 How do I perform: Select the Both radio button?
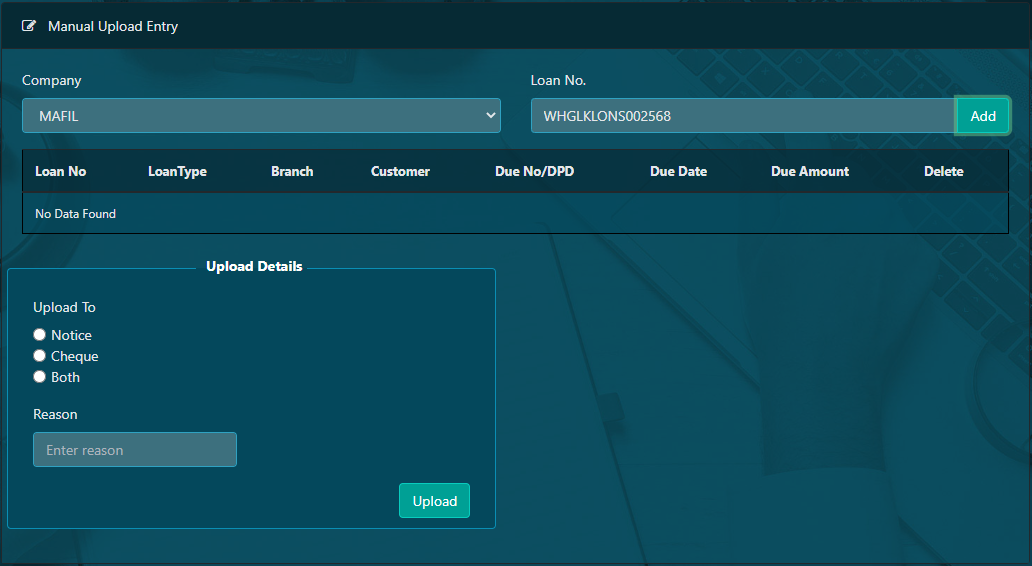[x=39, y=376]
